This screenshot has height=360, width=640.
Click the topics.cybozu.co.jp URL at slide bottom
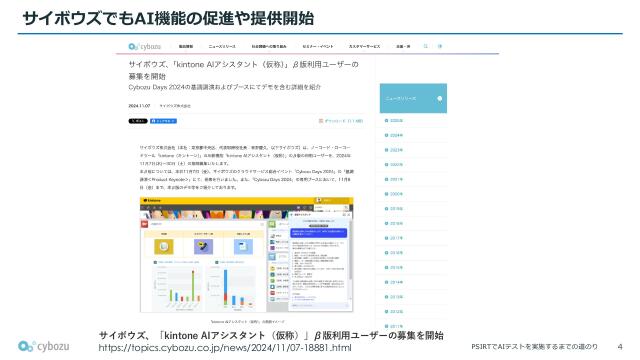225,348
